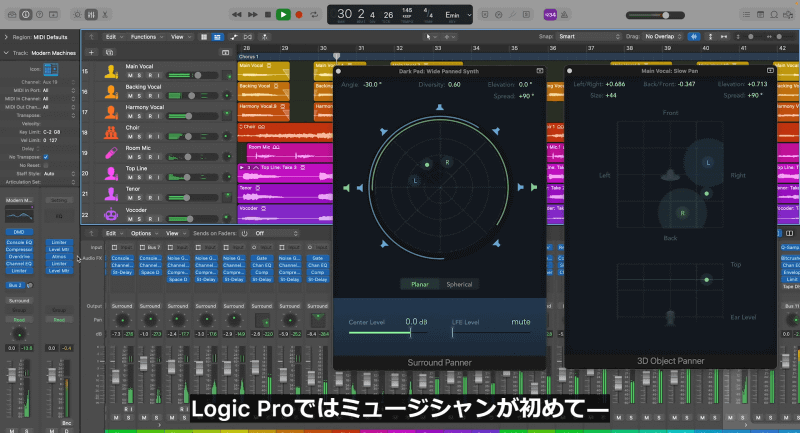Click the top center speaker icon in Surround Panner
This screenshot has height=433, width=800.
tap(439, 107)
